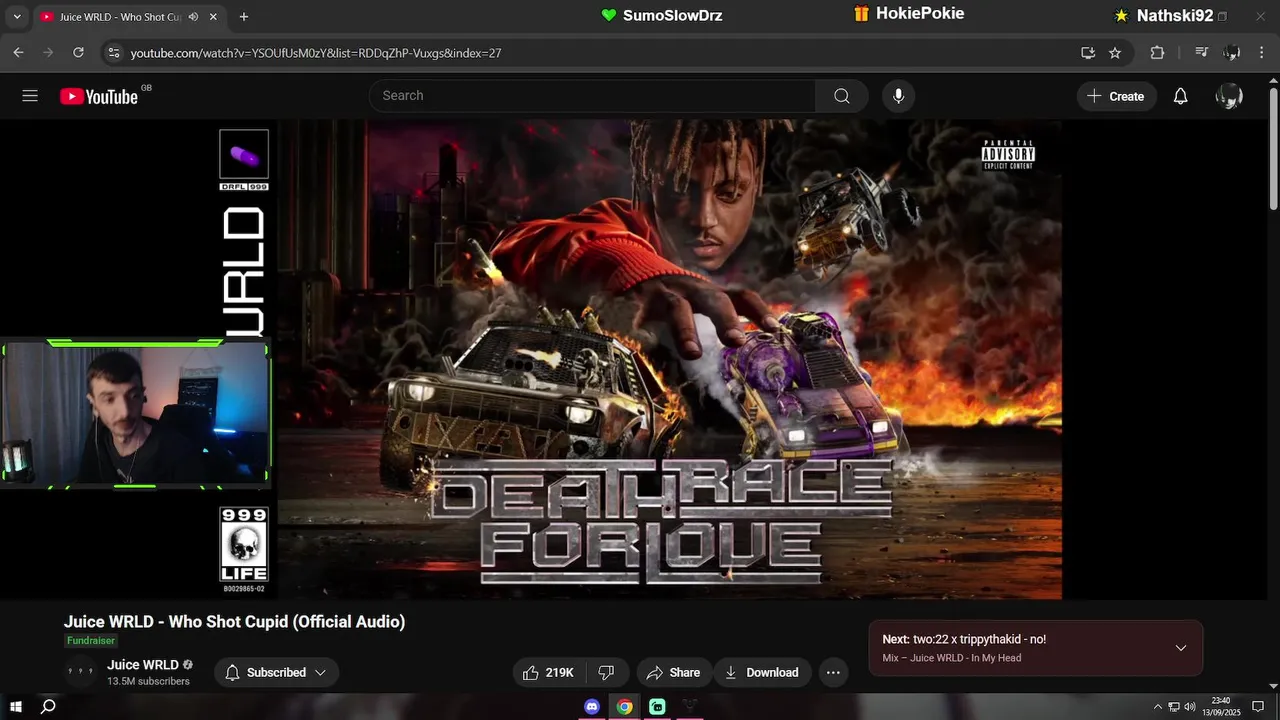This screenshot has height=720, width=1280.
Task: Select 'Mix – Juice WRLD - In My Head' text
Action: 951,658
